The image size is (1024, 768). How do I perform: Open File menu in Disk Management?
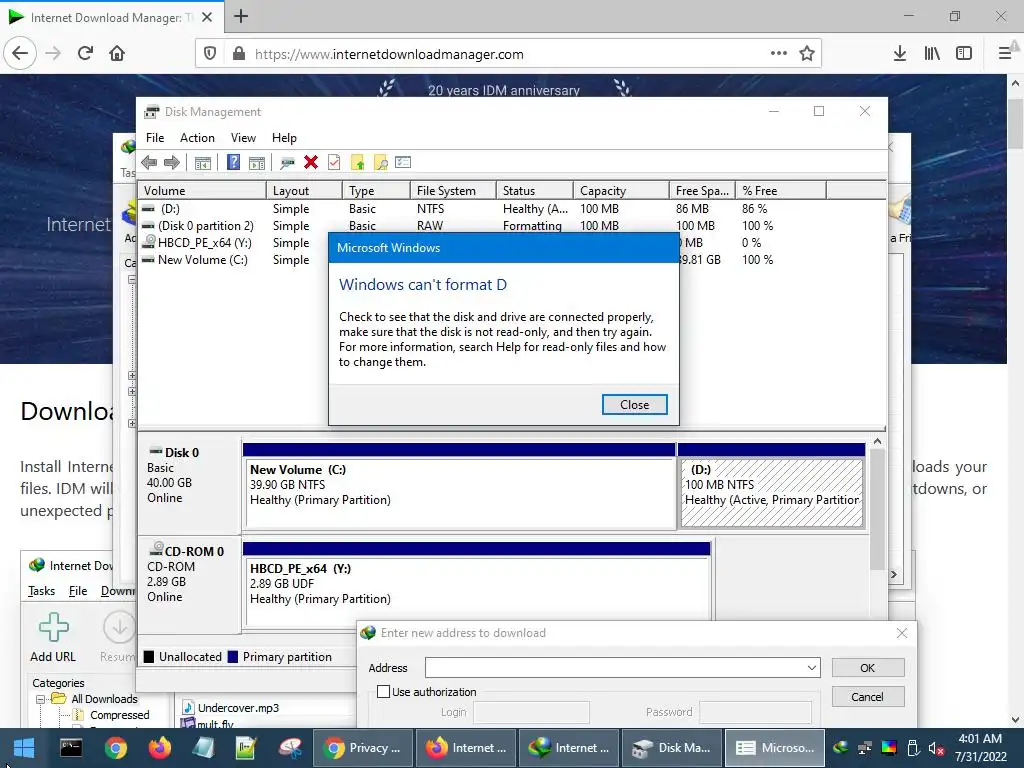tap(155, 138)
